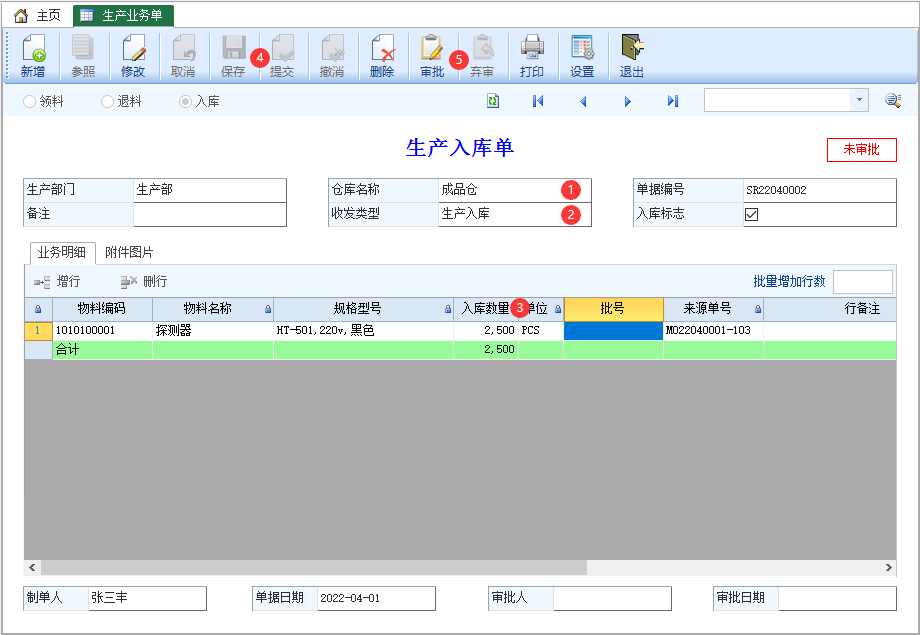Image resolution: width=920 pixels, height=635 pixels.
Task: Select the 领料 radio button
Action: point(29,101)
